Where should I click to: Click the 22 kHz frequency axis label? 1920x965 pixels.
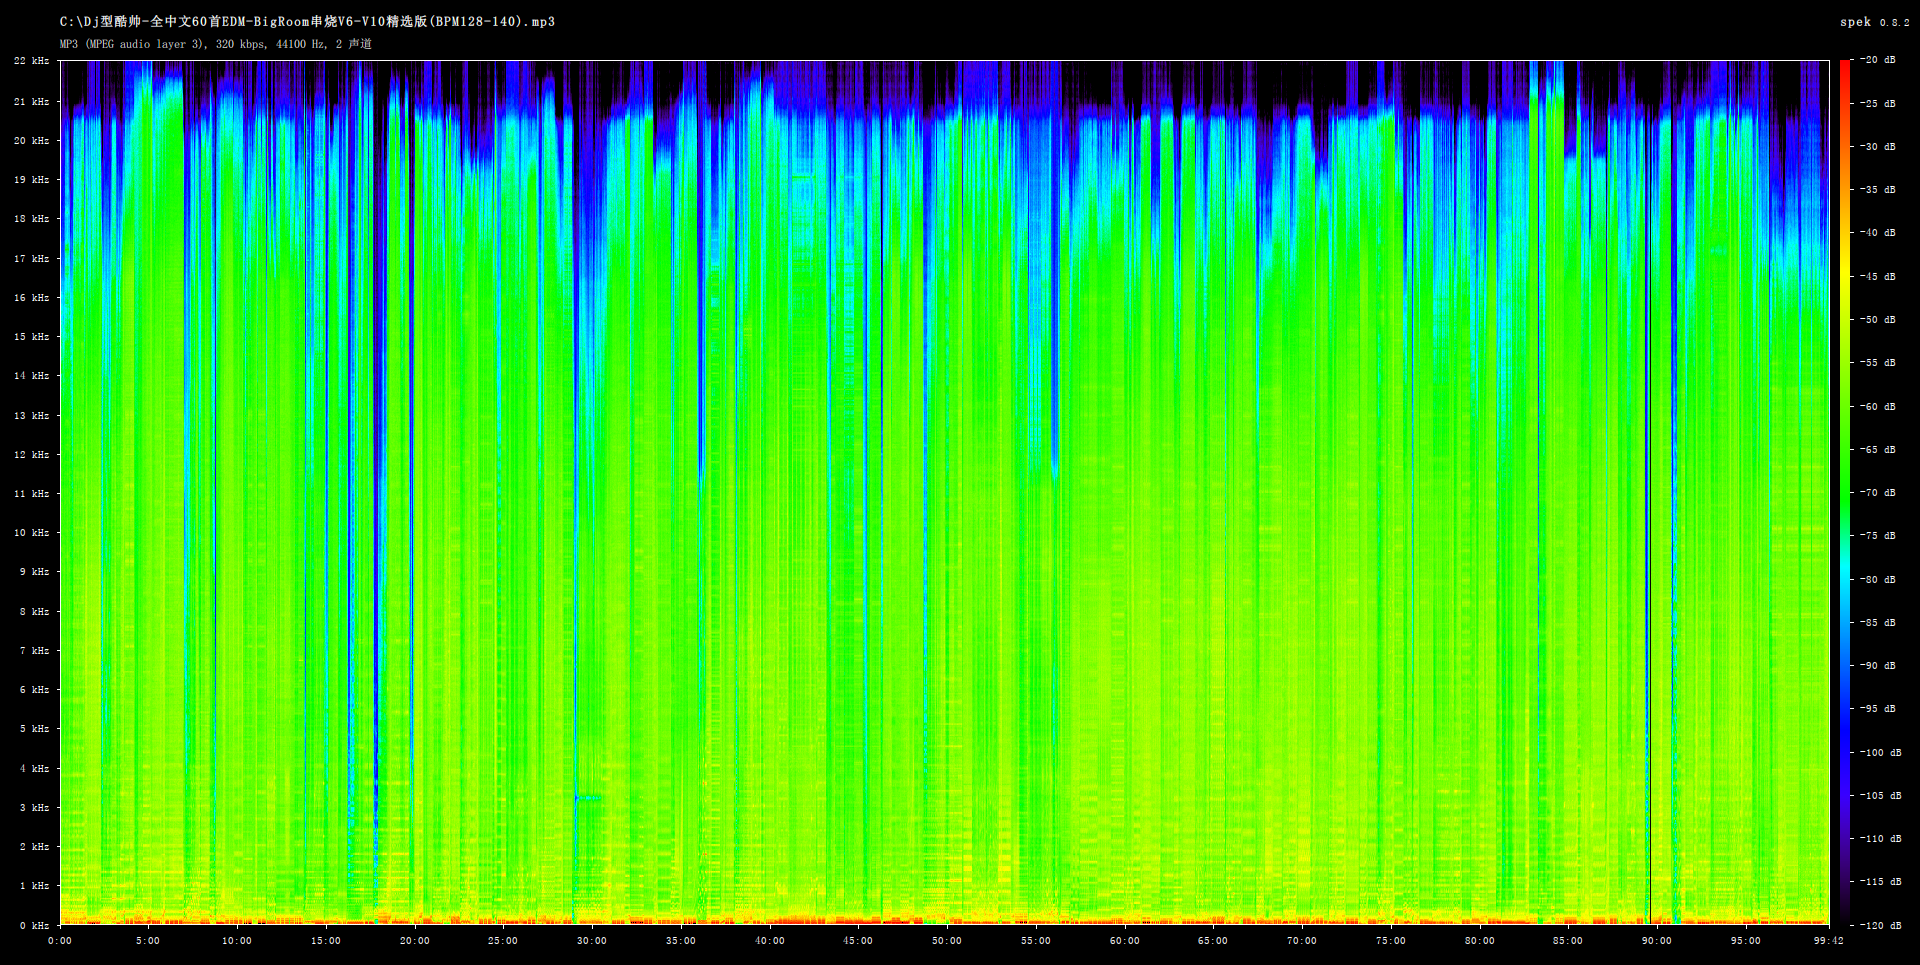[31, 61]
